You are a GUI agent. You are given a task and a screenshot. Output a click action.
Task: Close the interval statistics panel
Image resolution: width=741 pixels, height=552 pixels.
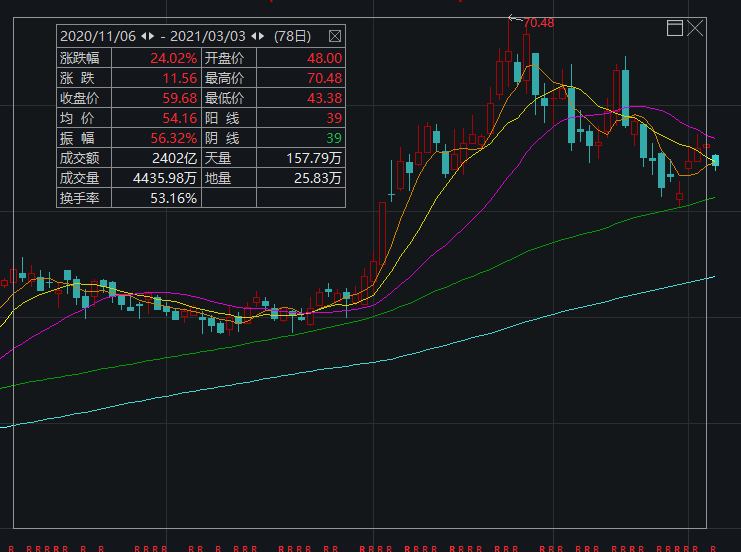click(335, 35)
